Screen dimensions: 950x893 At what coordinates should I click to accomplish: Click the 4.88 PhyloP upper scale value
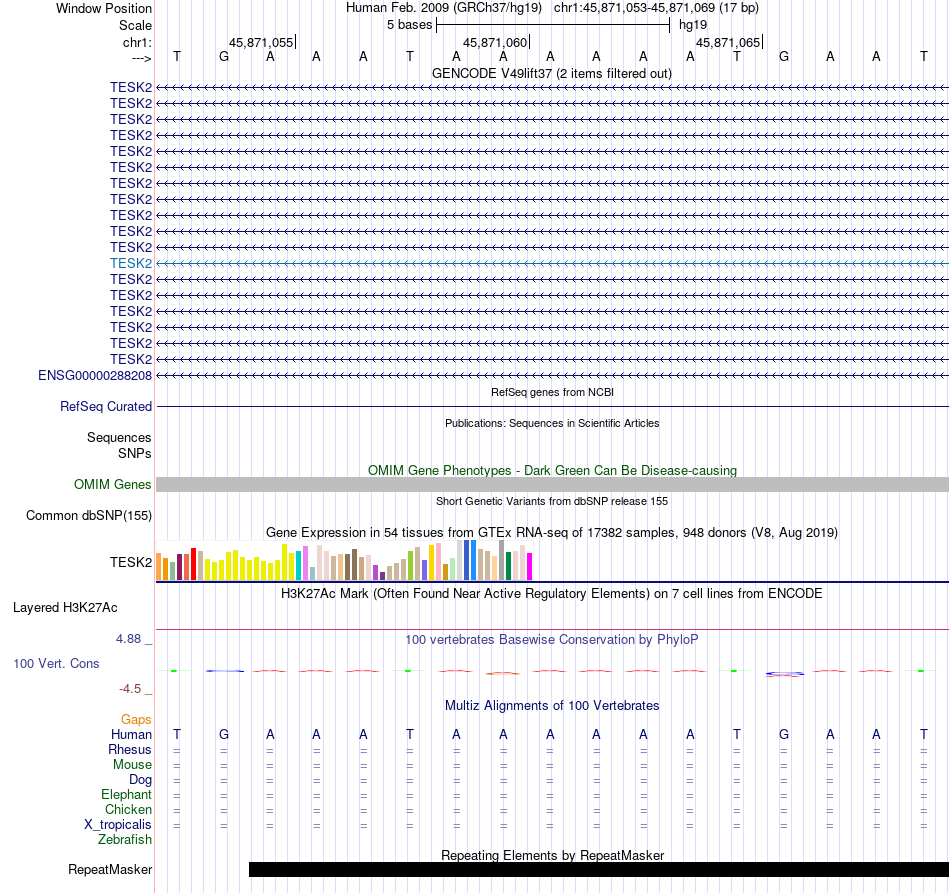coord(128,639)
